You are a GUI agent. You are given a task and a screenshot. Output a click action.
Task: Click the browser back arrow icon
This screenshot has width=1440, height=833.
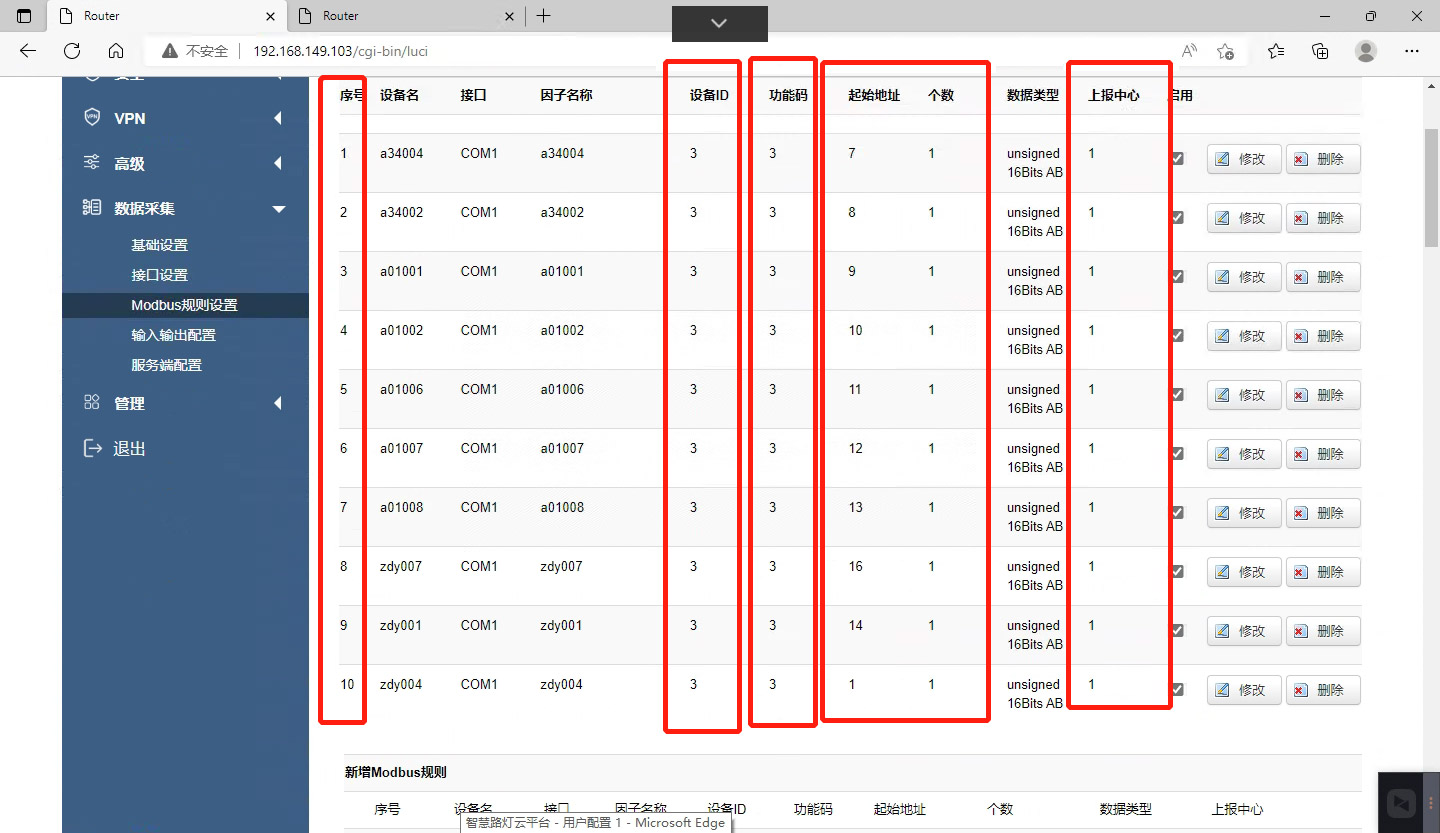pos(28,51)
